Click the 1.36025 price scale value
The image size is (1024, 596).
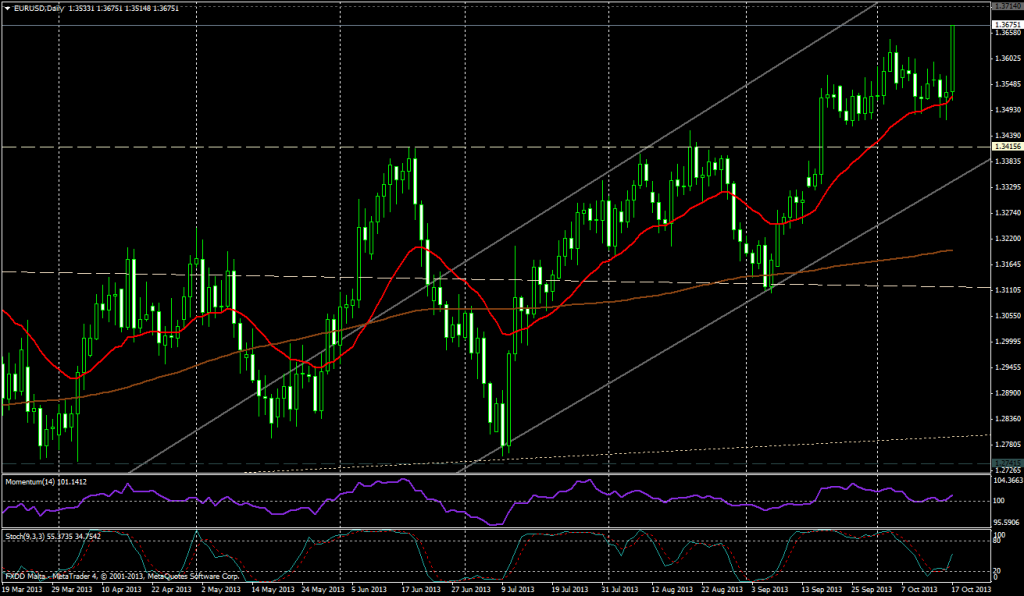[1006, 58]
